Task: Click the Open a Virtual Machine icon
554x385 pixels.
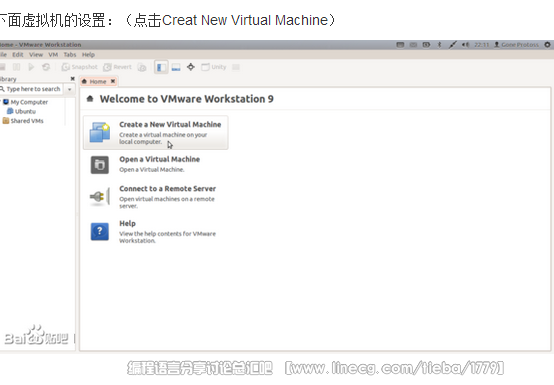Action: (x=100, y=165)
